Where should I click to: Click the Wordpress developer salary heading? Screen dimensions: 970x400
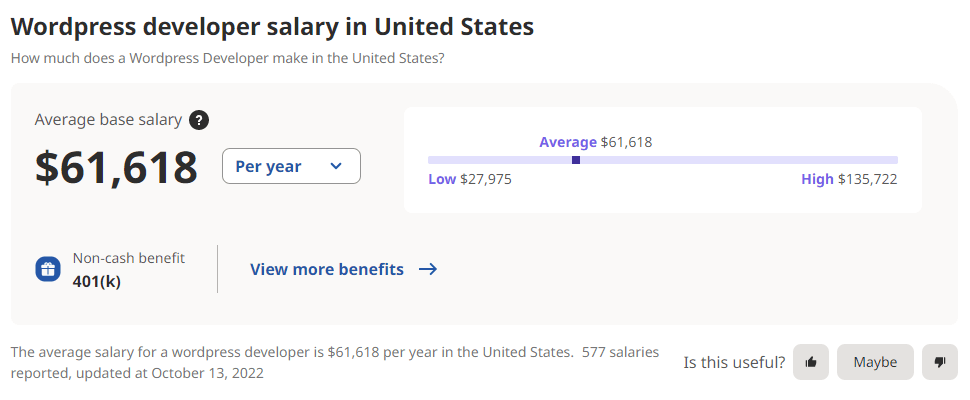(272, 27)
